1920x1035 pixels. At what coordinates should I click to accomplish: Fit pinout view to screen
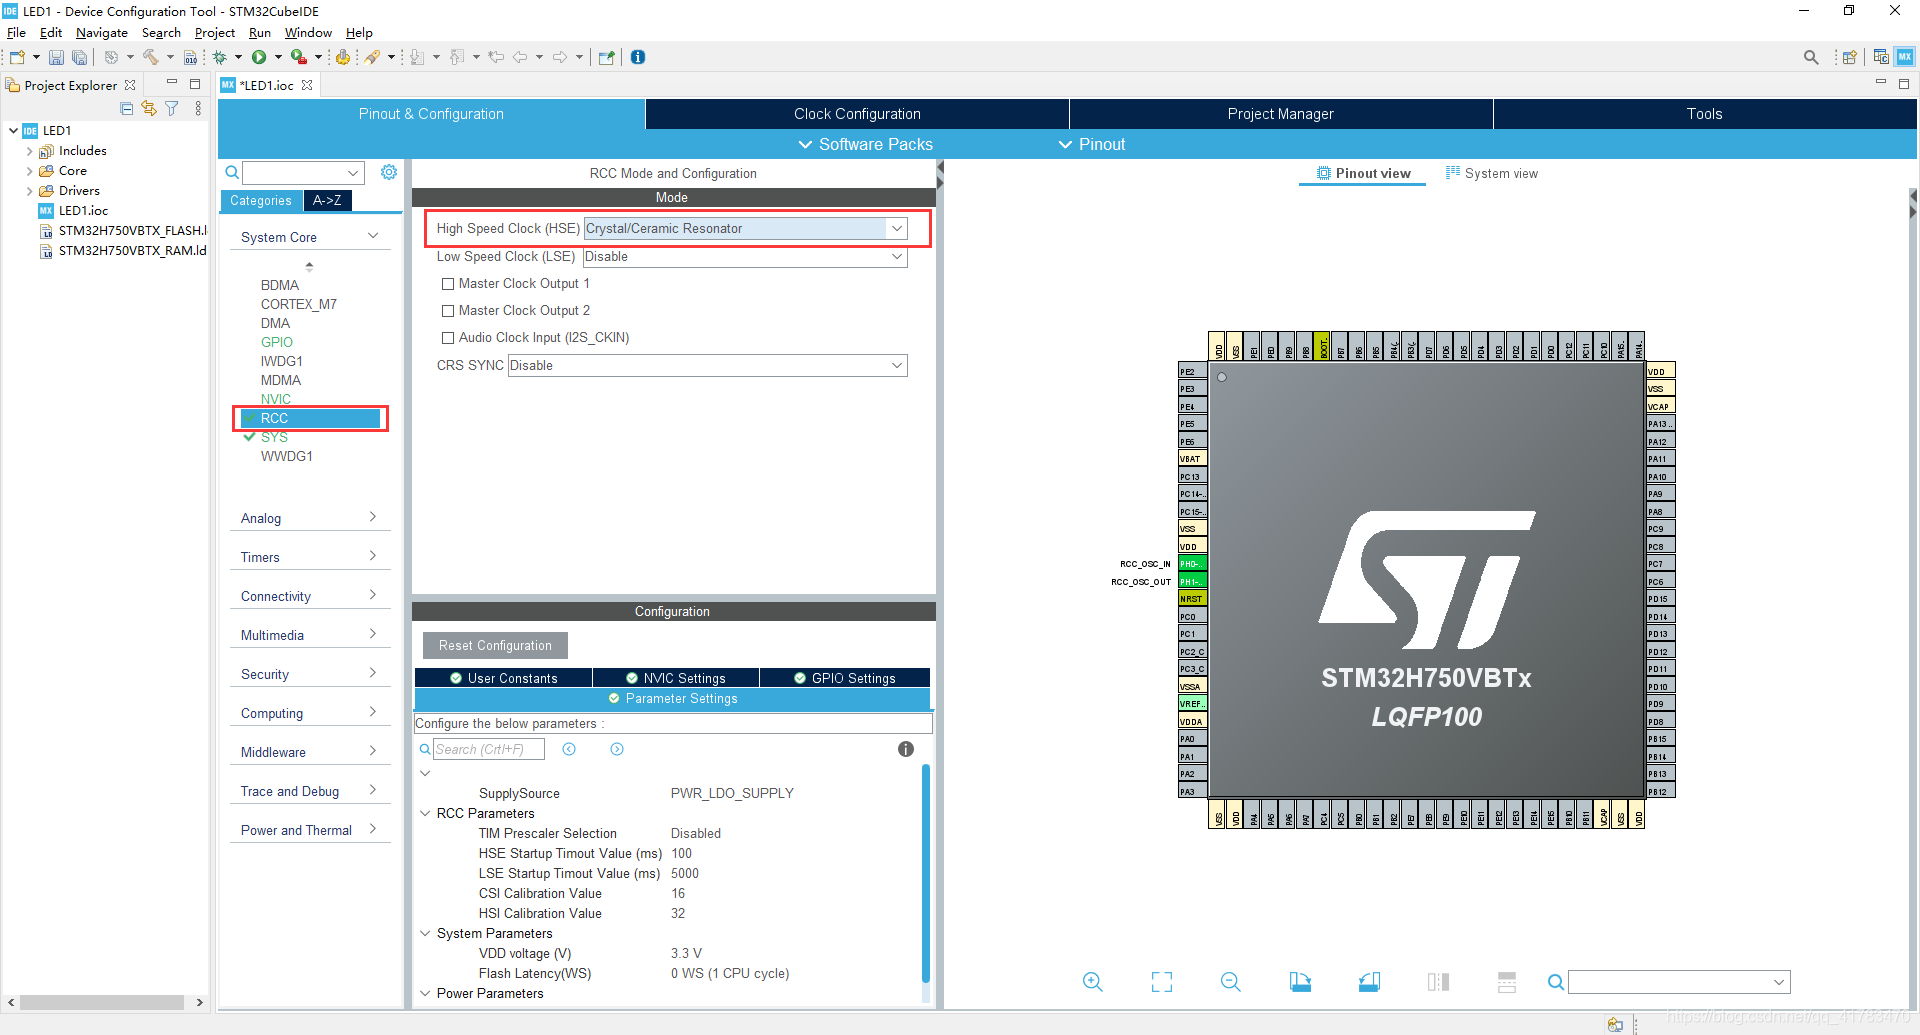(x=1161, y=982)
